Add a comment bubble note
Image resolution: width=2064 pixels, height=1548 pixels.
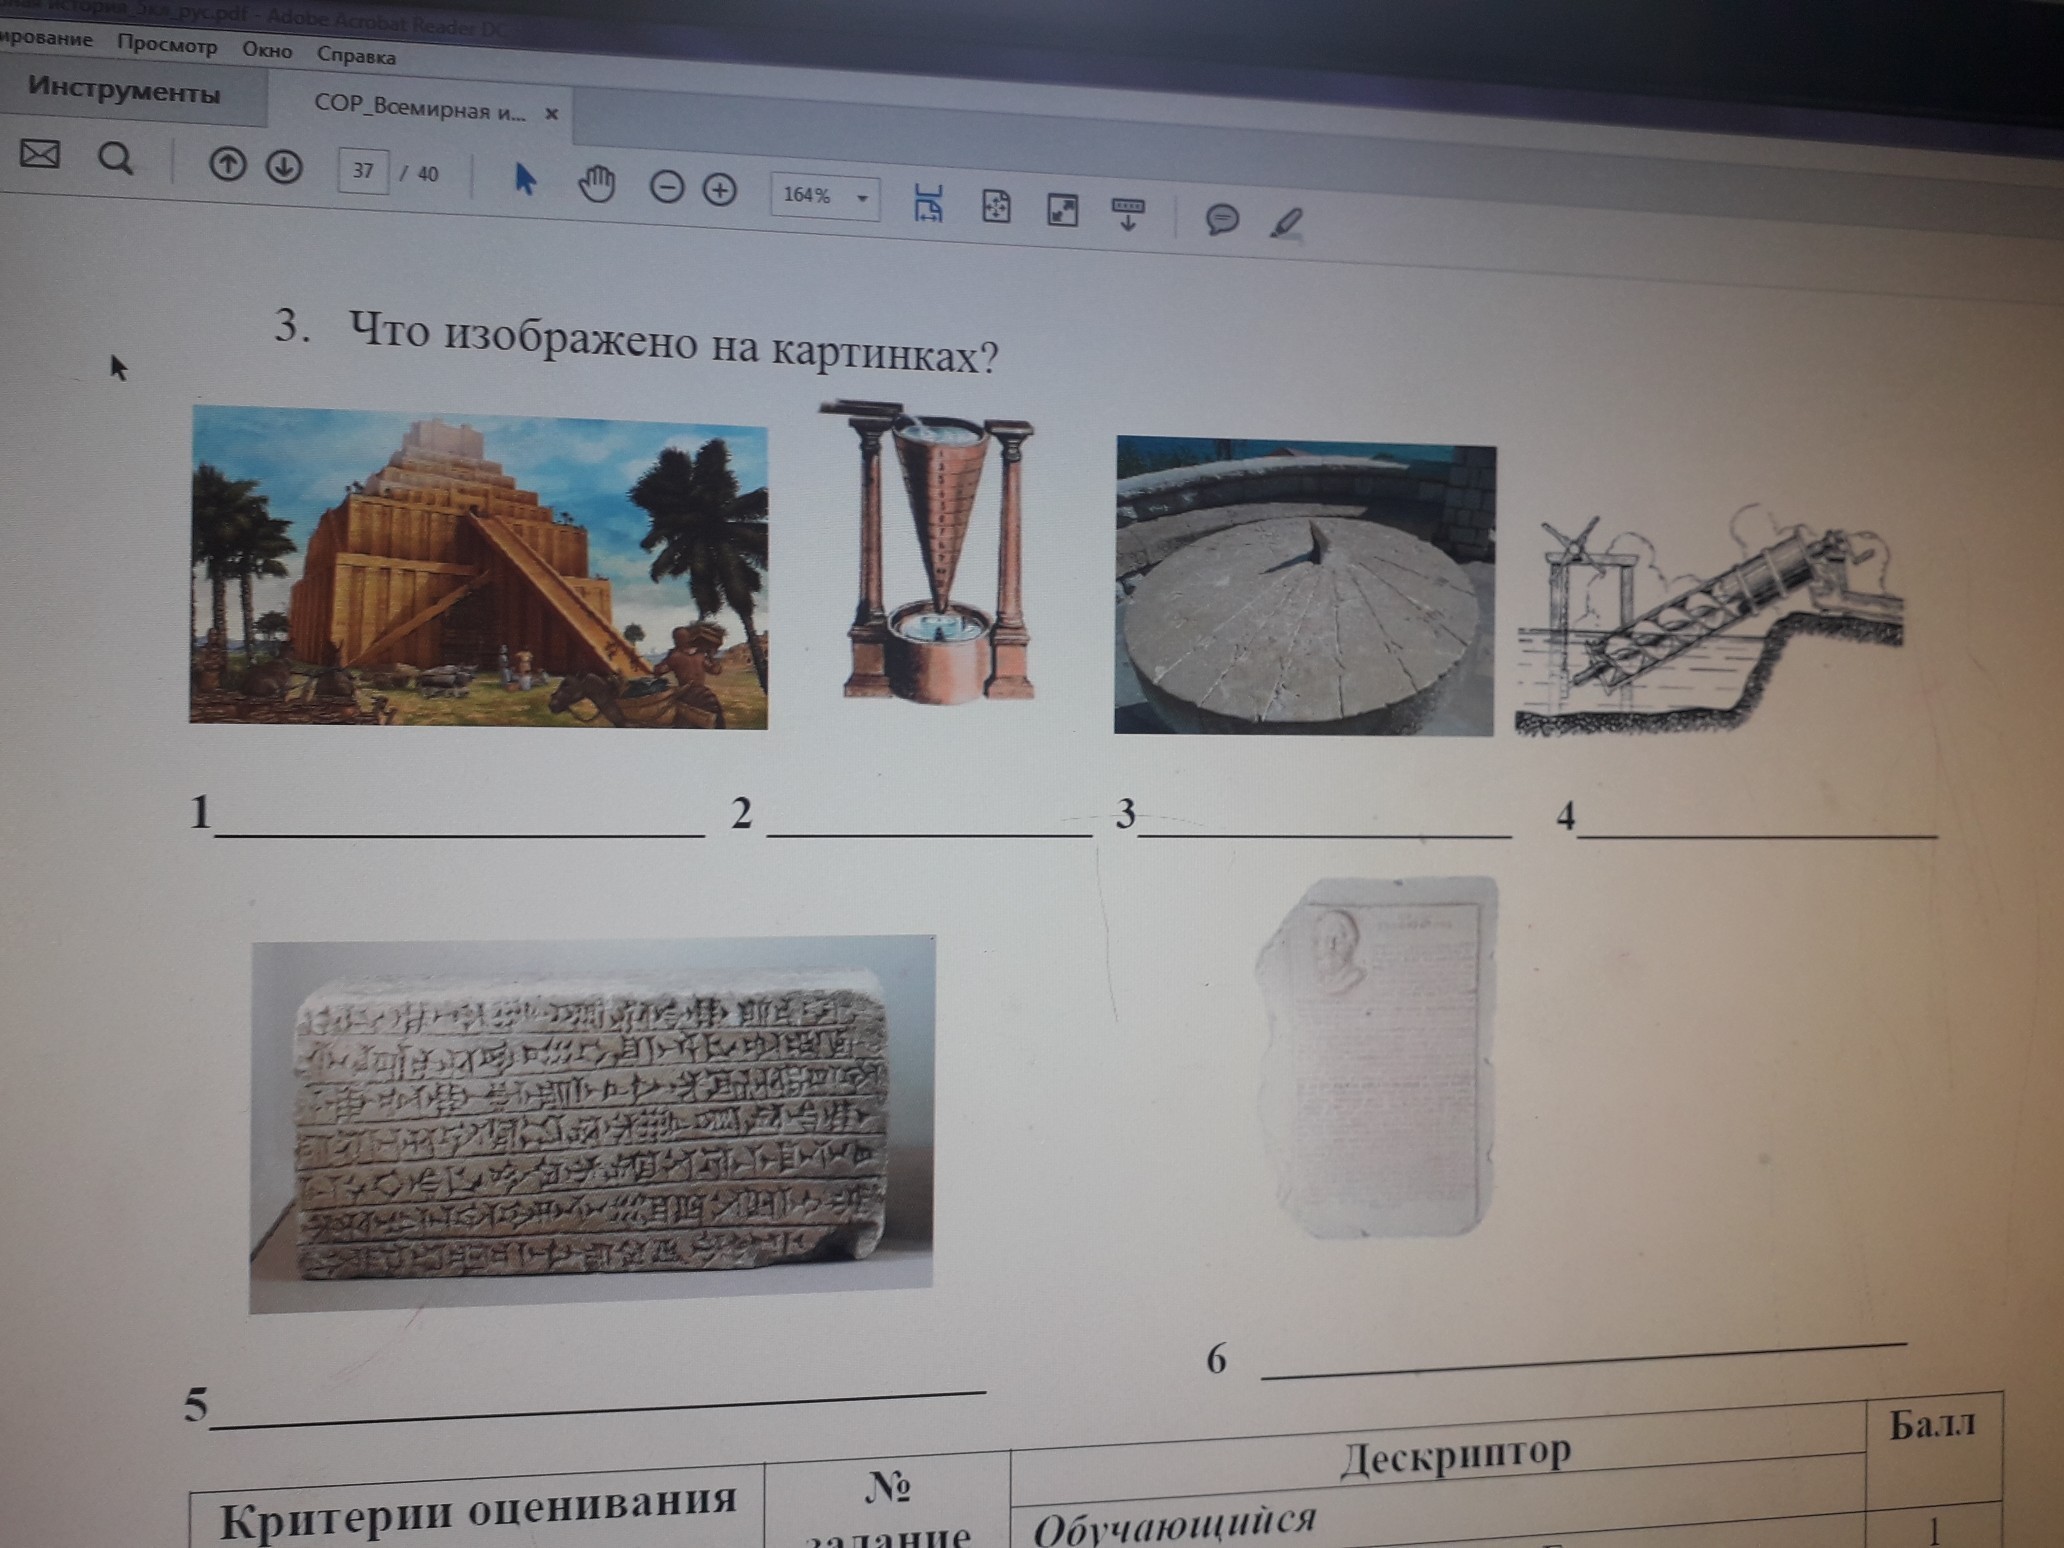click(x=1222, y=219)
